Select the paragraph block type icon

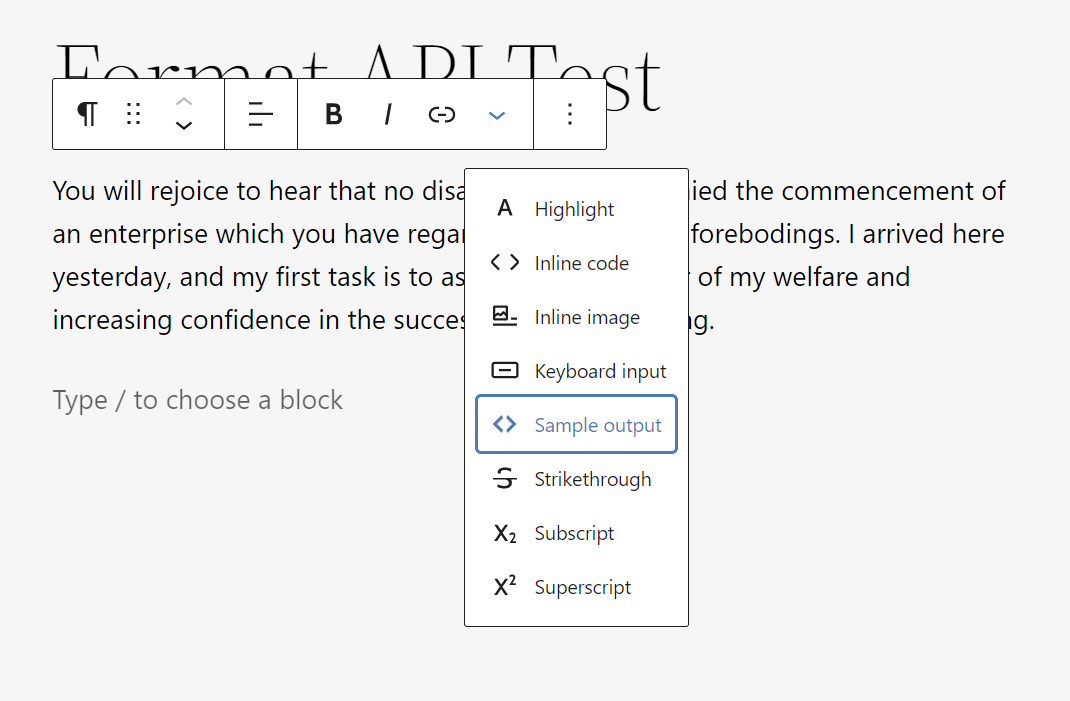tap(87, 114)
